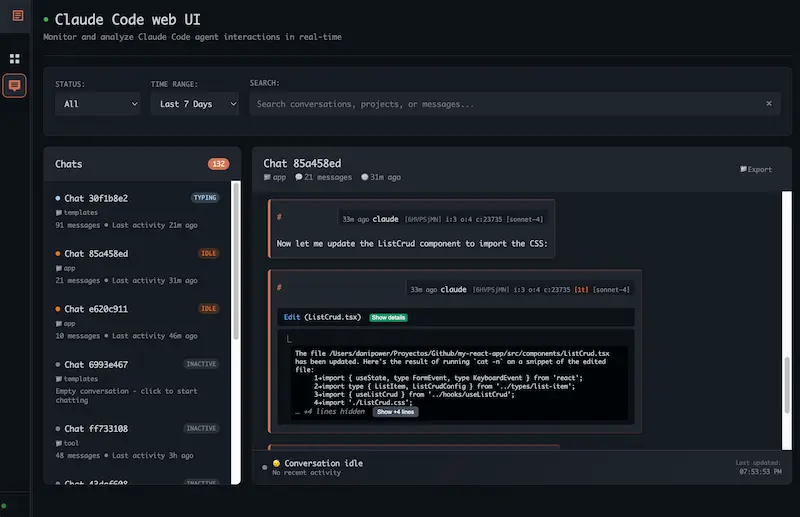800x517 pixels.
Task: Open Chat 85a458ed in the chats list
Action: coord(138,266)
